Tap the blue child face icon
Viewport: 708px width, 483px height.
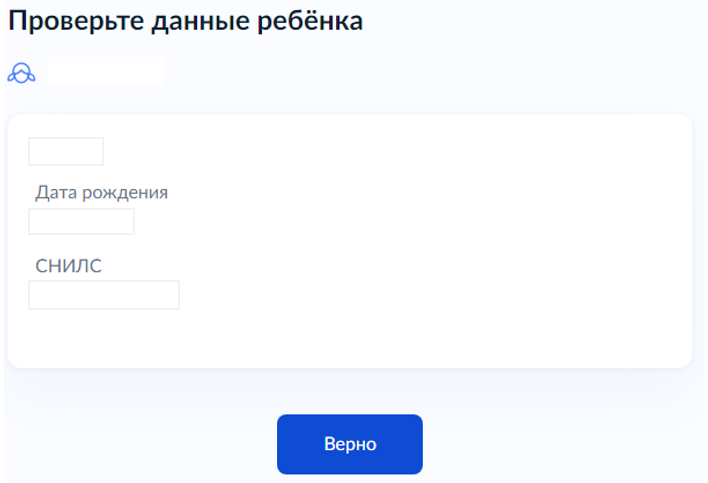pos(21,72)
